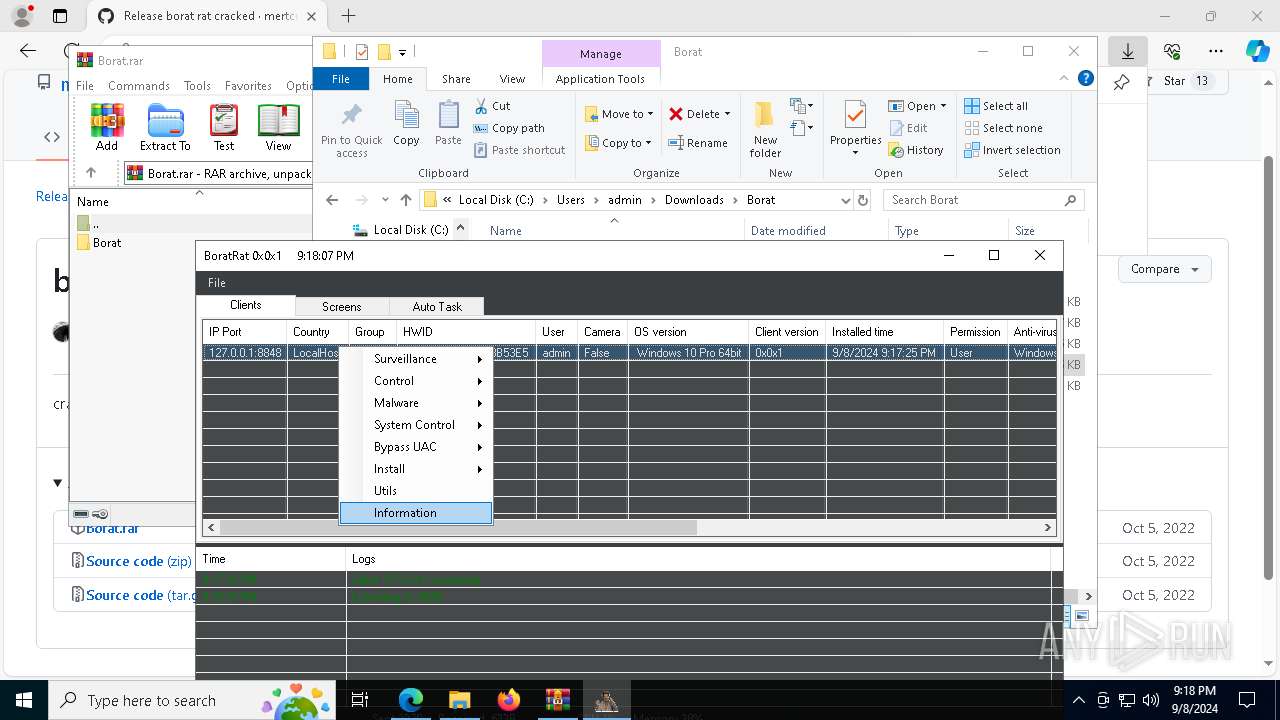Open Customize Quick Access Toolbar dropdown in Explorer
The image size is (1280, 720).
tap(402, 52)
